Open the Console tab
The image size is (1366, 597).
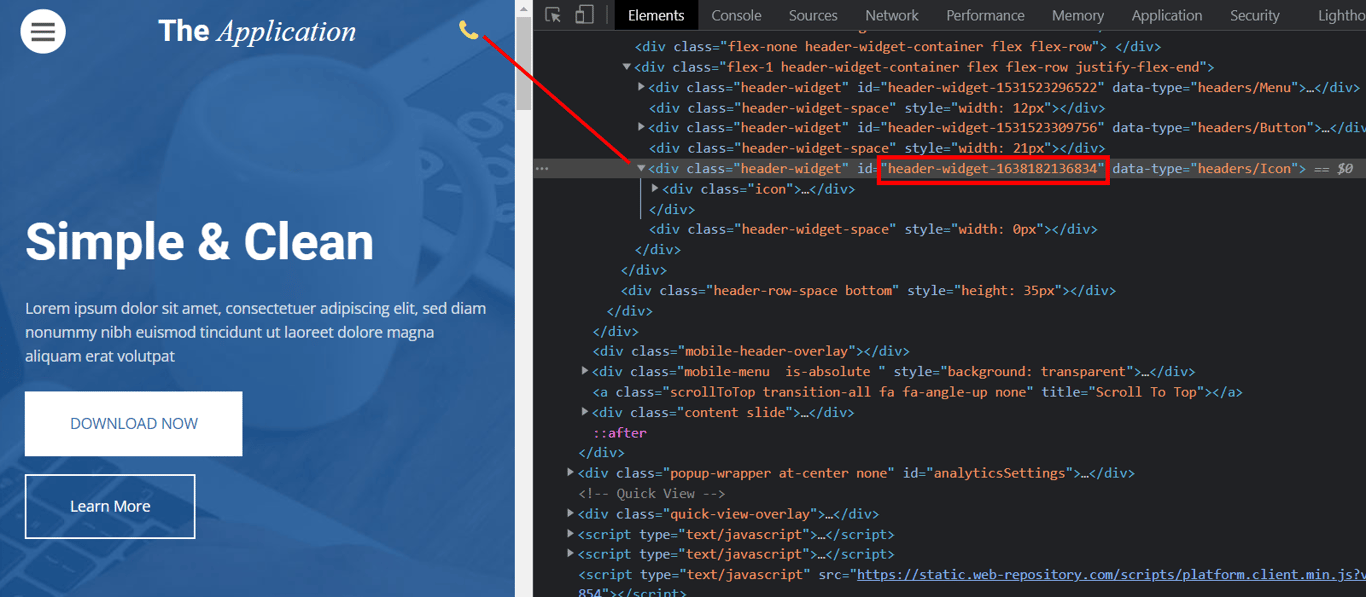[736, 15]
